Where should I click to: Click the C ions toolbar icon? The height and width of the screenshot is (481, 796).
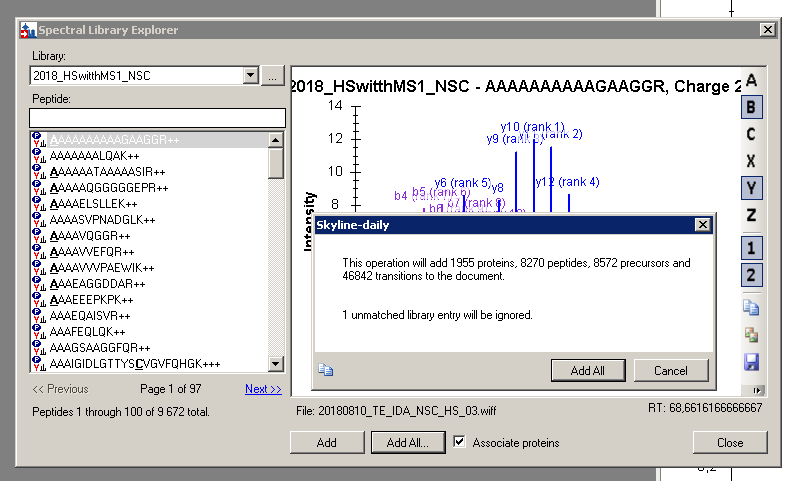[751, 135]
